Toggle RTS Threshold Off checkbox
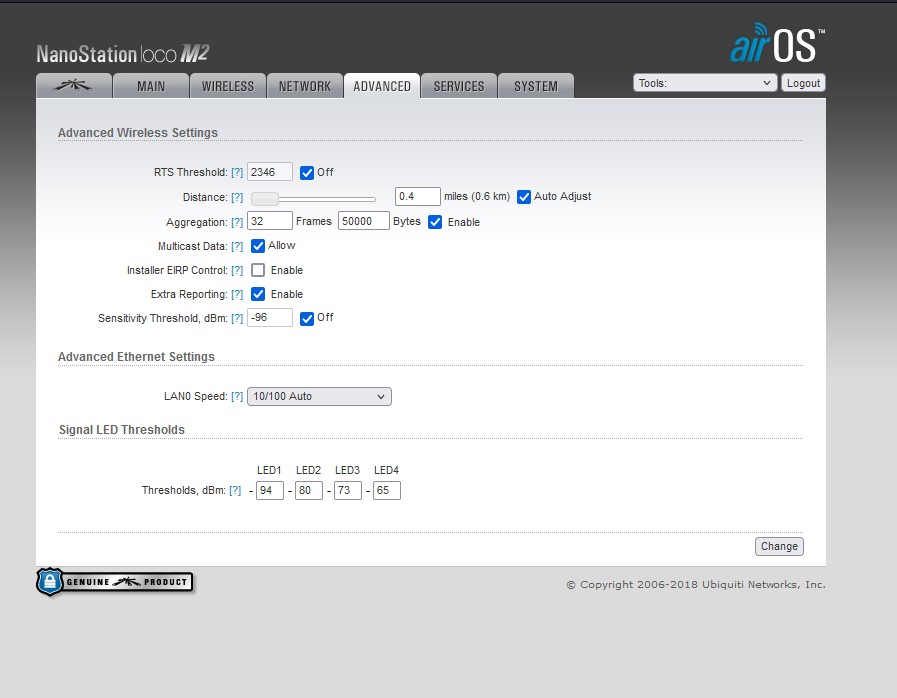The height and width of the screenshot is (698, 897). [307, 173]
